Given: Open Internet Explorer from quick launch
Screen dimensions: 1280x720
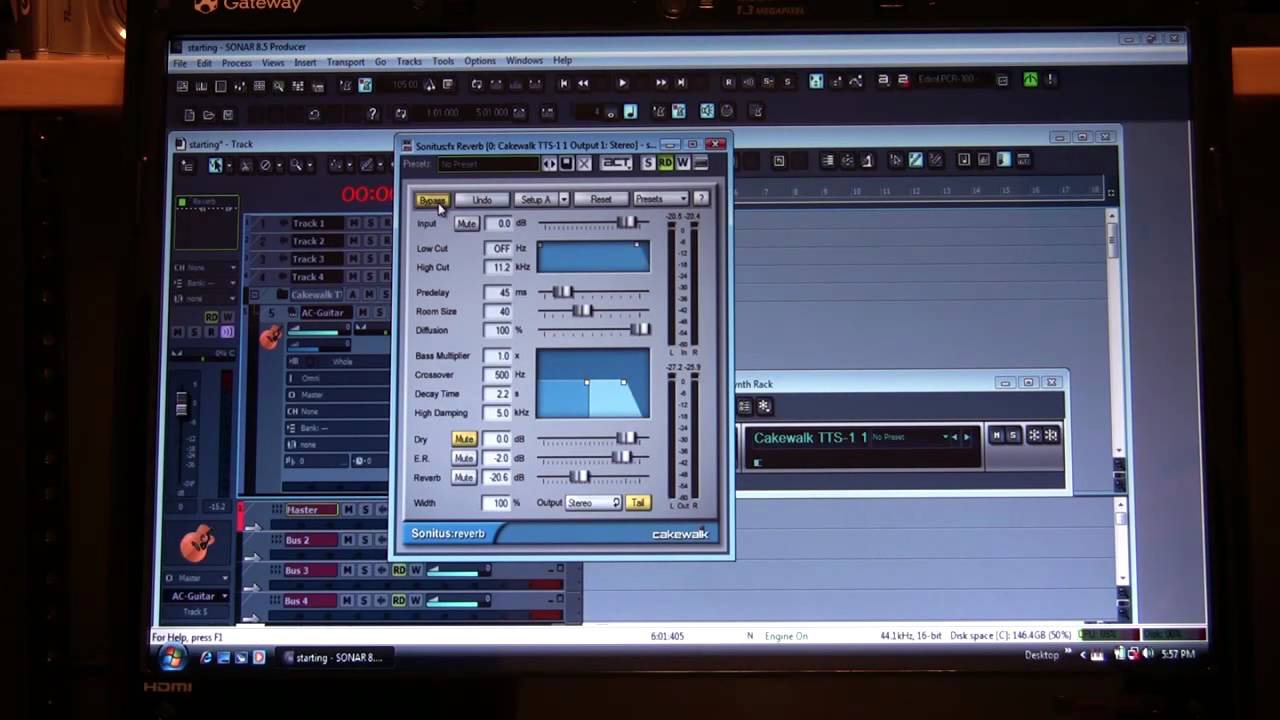Looking at the screenshot, I should [206, 657].
